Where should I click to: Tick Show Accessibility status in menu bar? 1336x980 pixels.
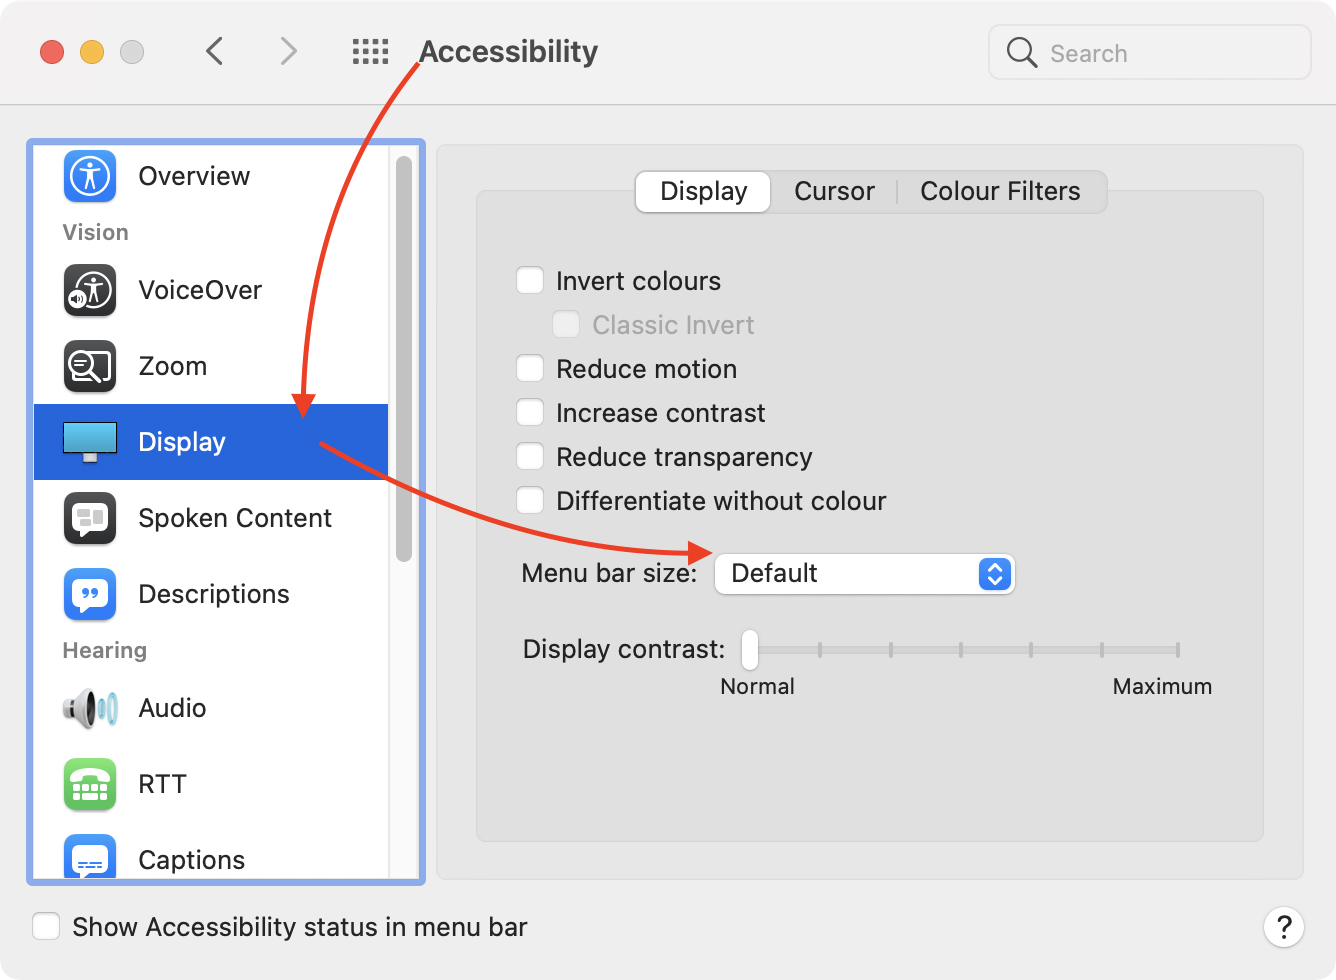tap(46, 927)
